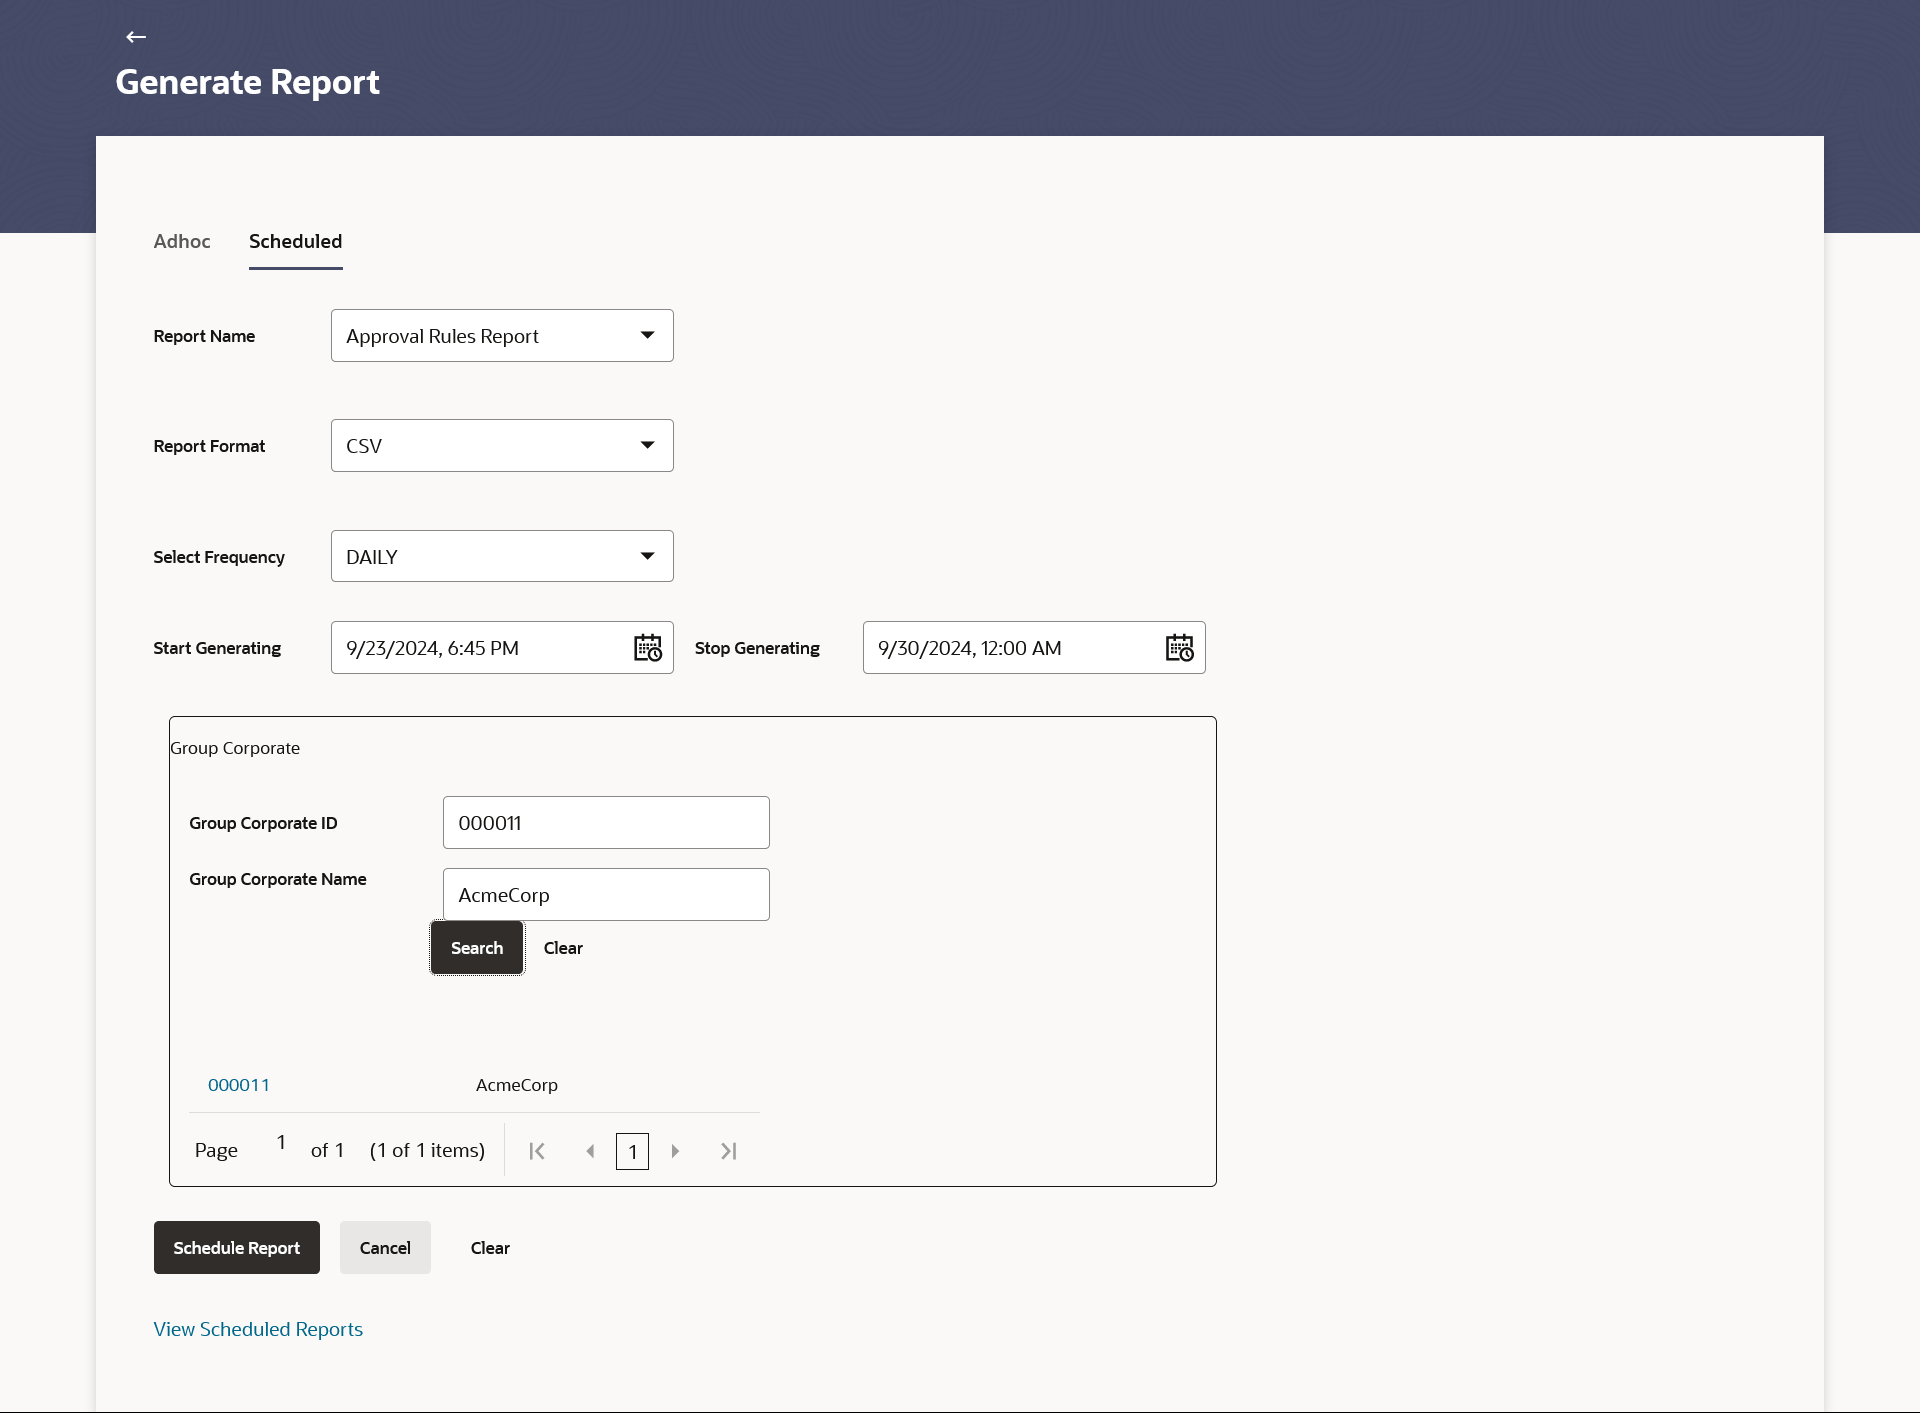Viewport: 1920px width, 1413px height.
Task: Go to next page of results
Action: tap(675, 1151)
